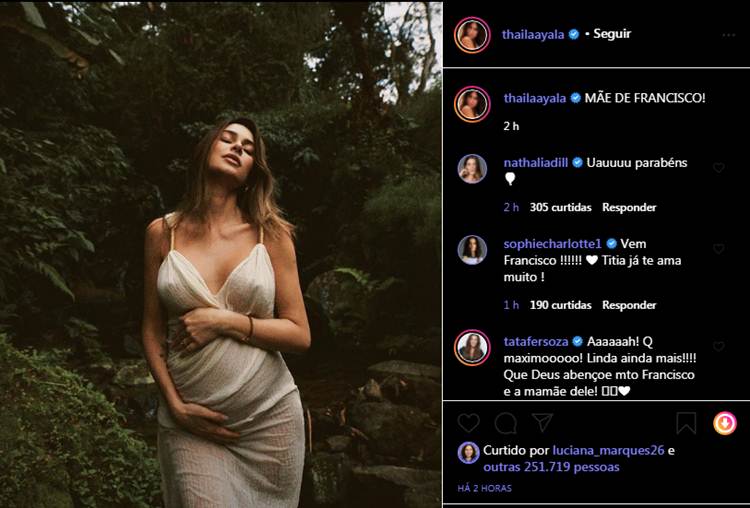Reply to nathaliadill's comment
The height and width of the screenshot is (508, 750).
pyautogui.click(x=629, y=207)
